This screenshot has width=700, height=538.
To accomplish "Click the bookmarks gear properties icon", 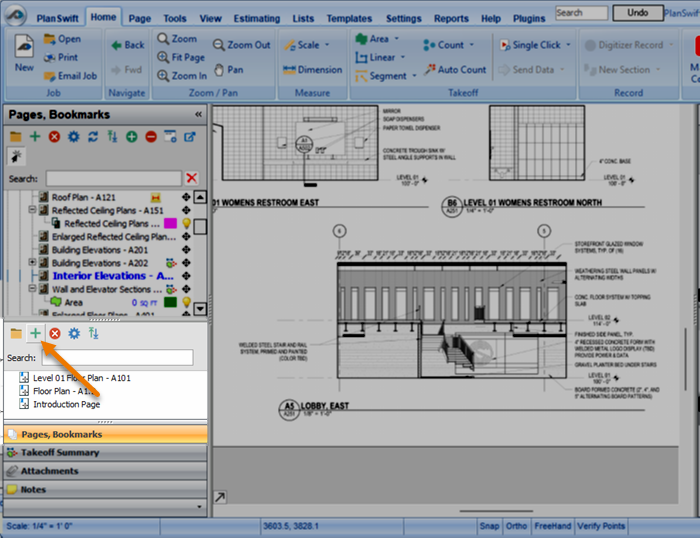I will (x=74, y=333).
